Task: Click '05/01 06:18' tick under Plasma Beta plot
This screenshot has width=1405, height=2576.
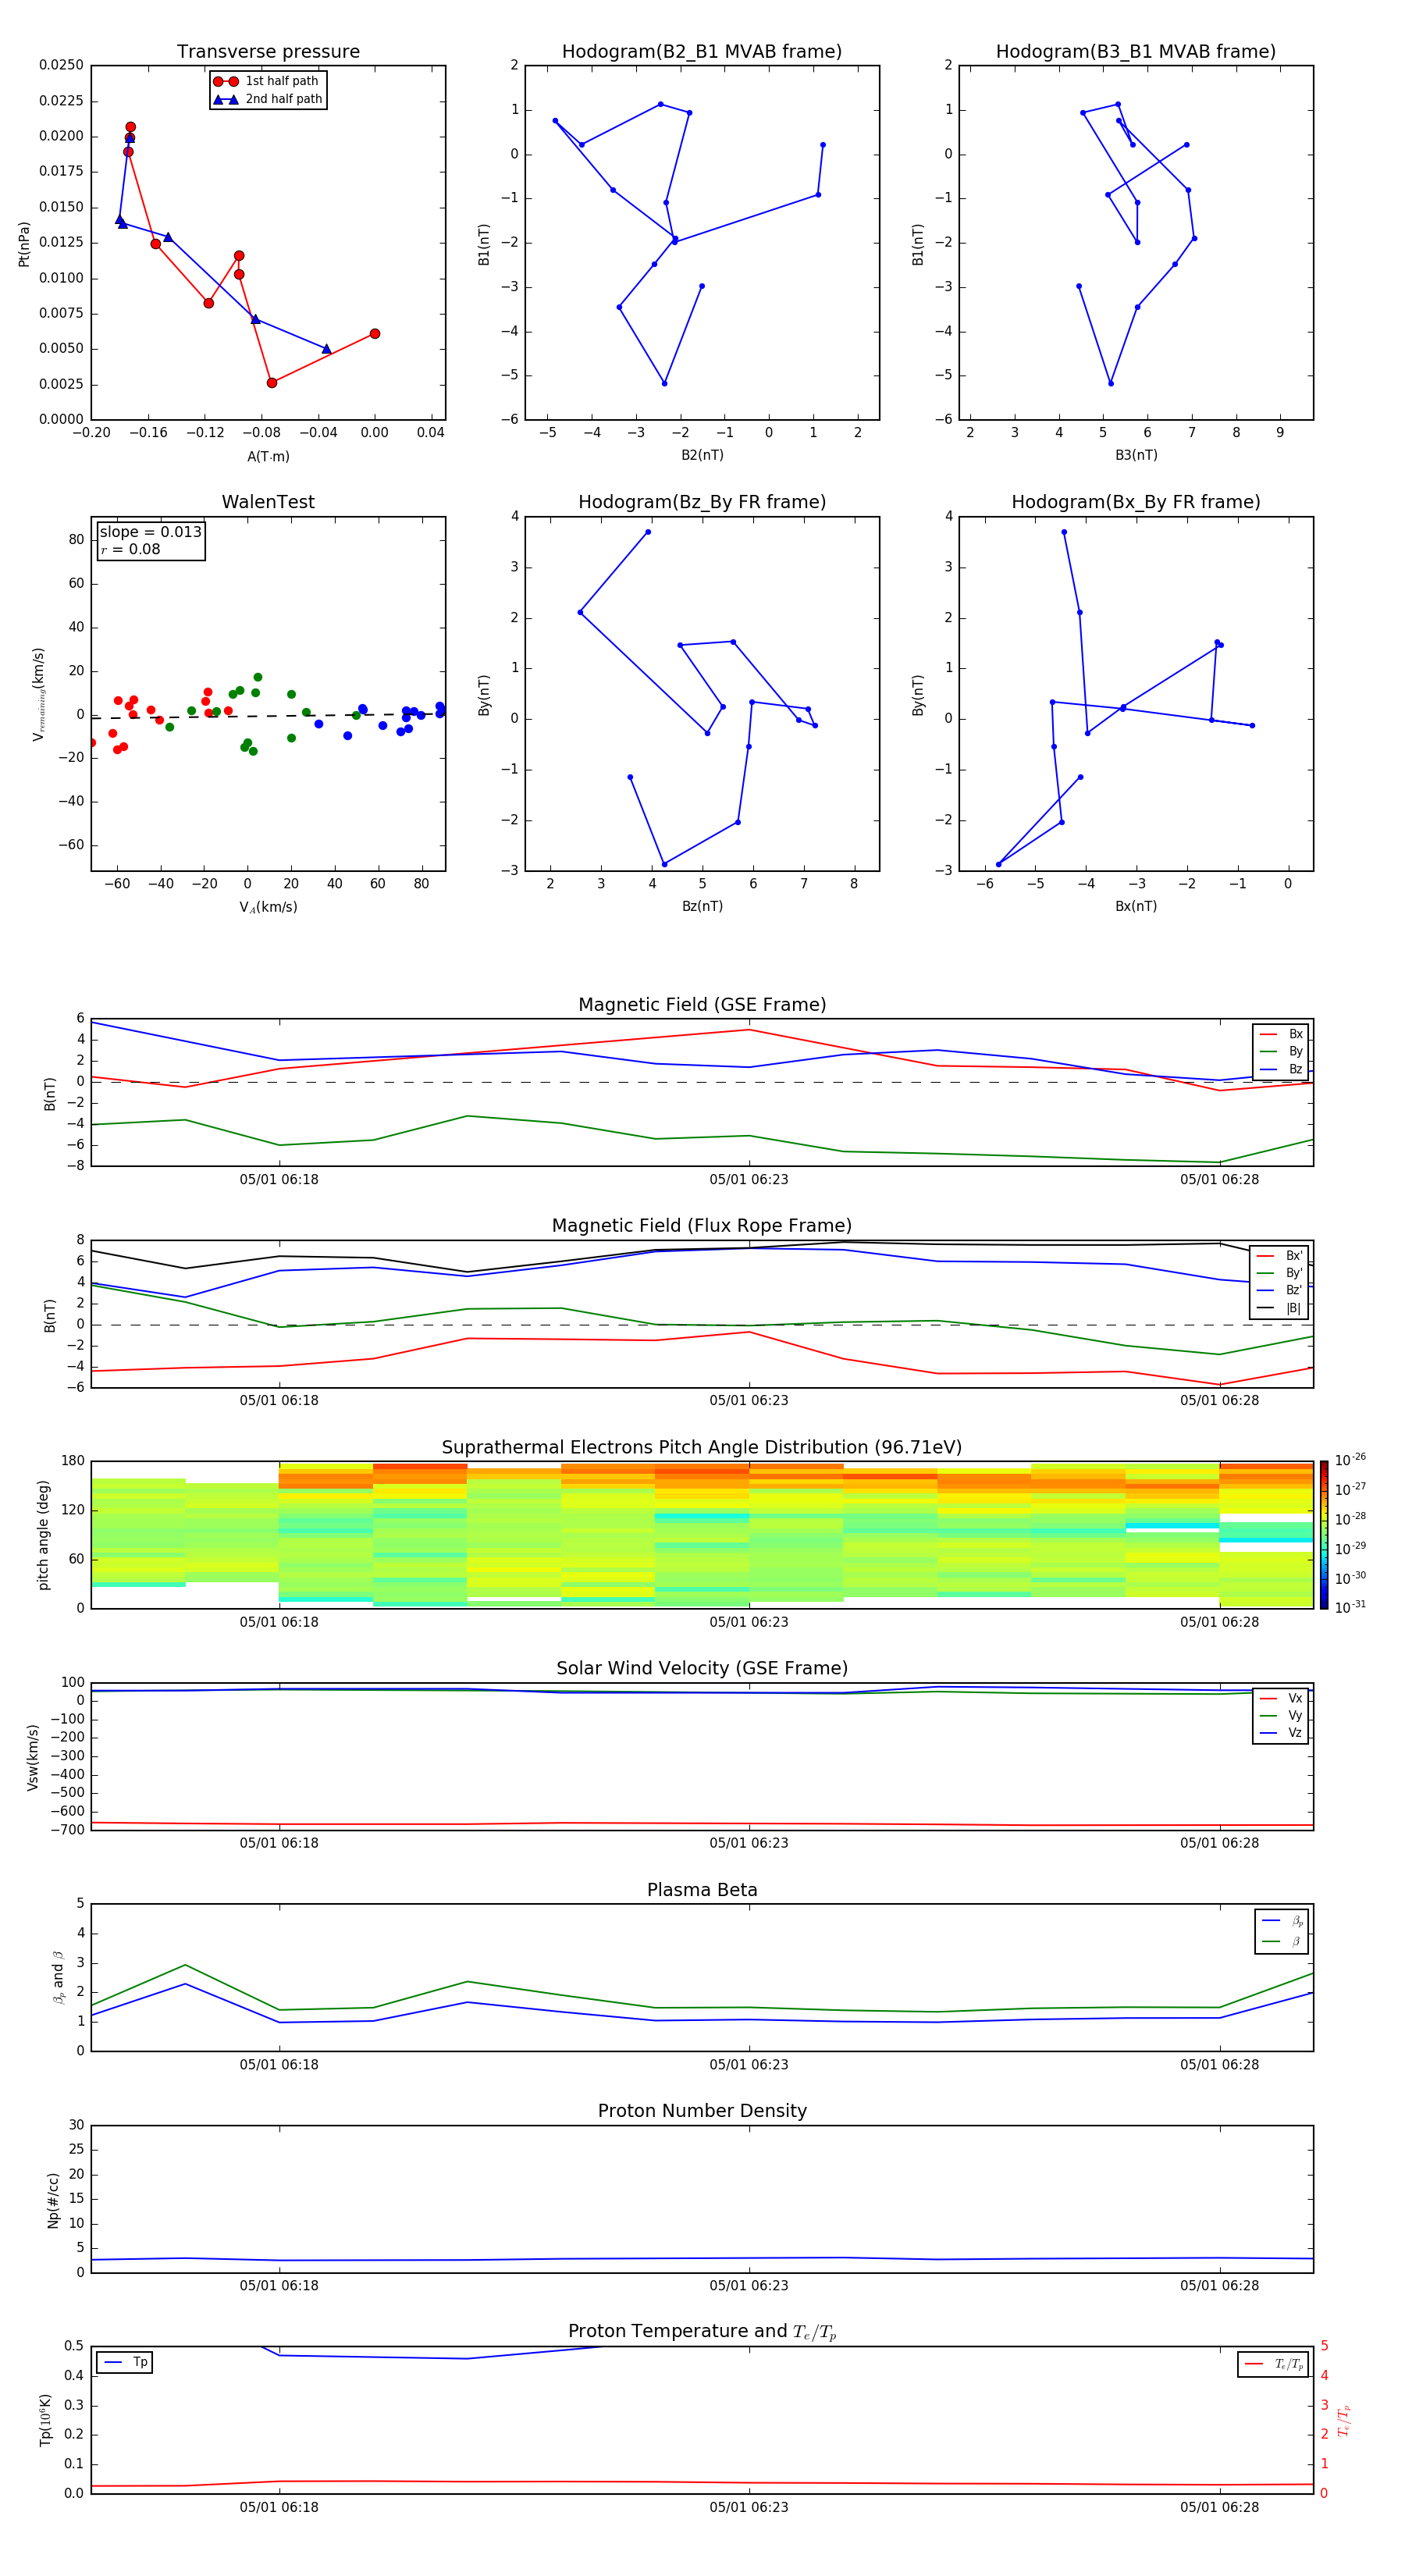Action: (x=279, y=2065)
